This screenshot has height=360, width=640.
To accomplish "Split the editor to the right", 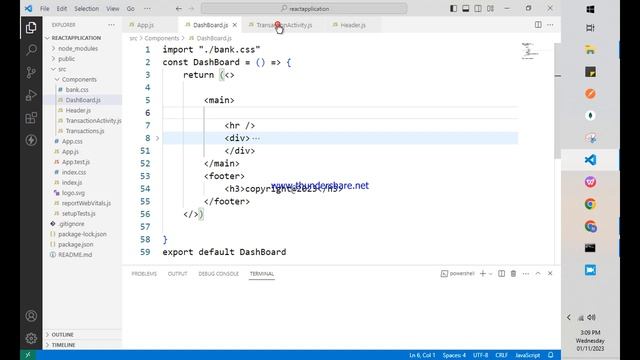I will tap(538, 25).
